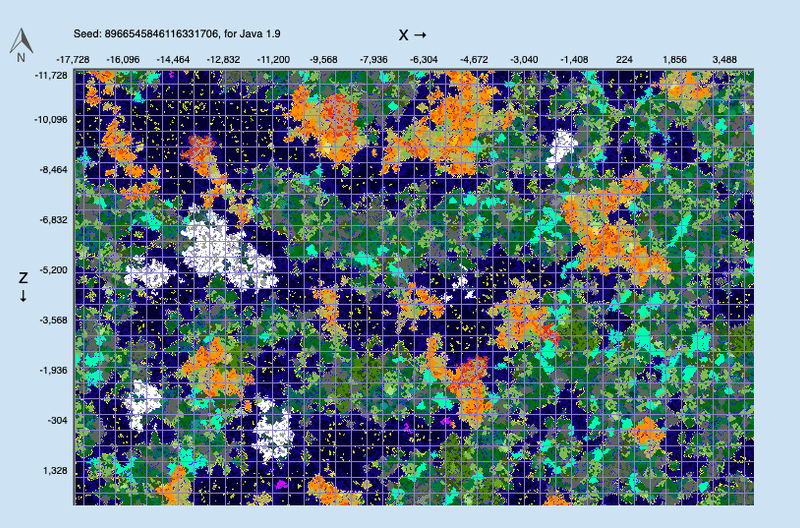Click Z axis value -304

58,420
